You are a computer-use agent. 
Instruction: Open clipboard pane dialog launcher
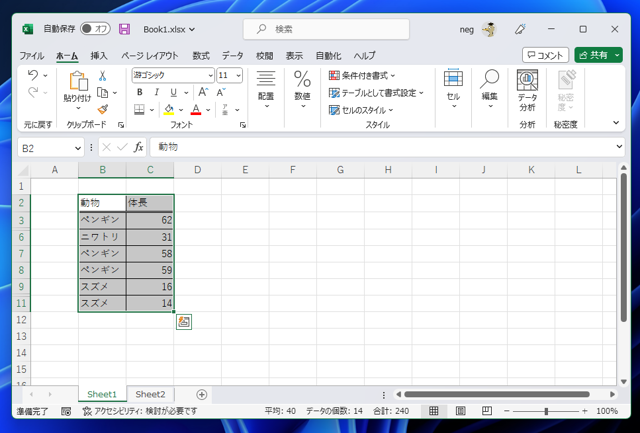coord(121,125)
